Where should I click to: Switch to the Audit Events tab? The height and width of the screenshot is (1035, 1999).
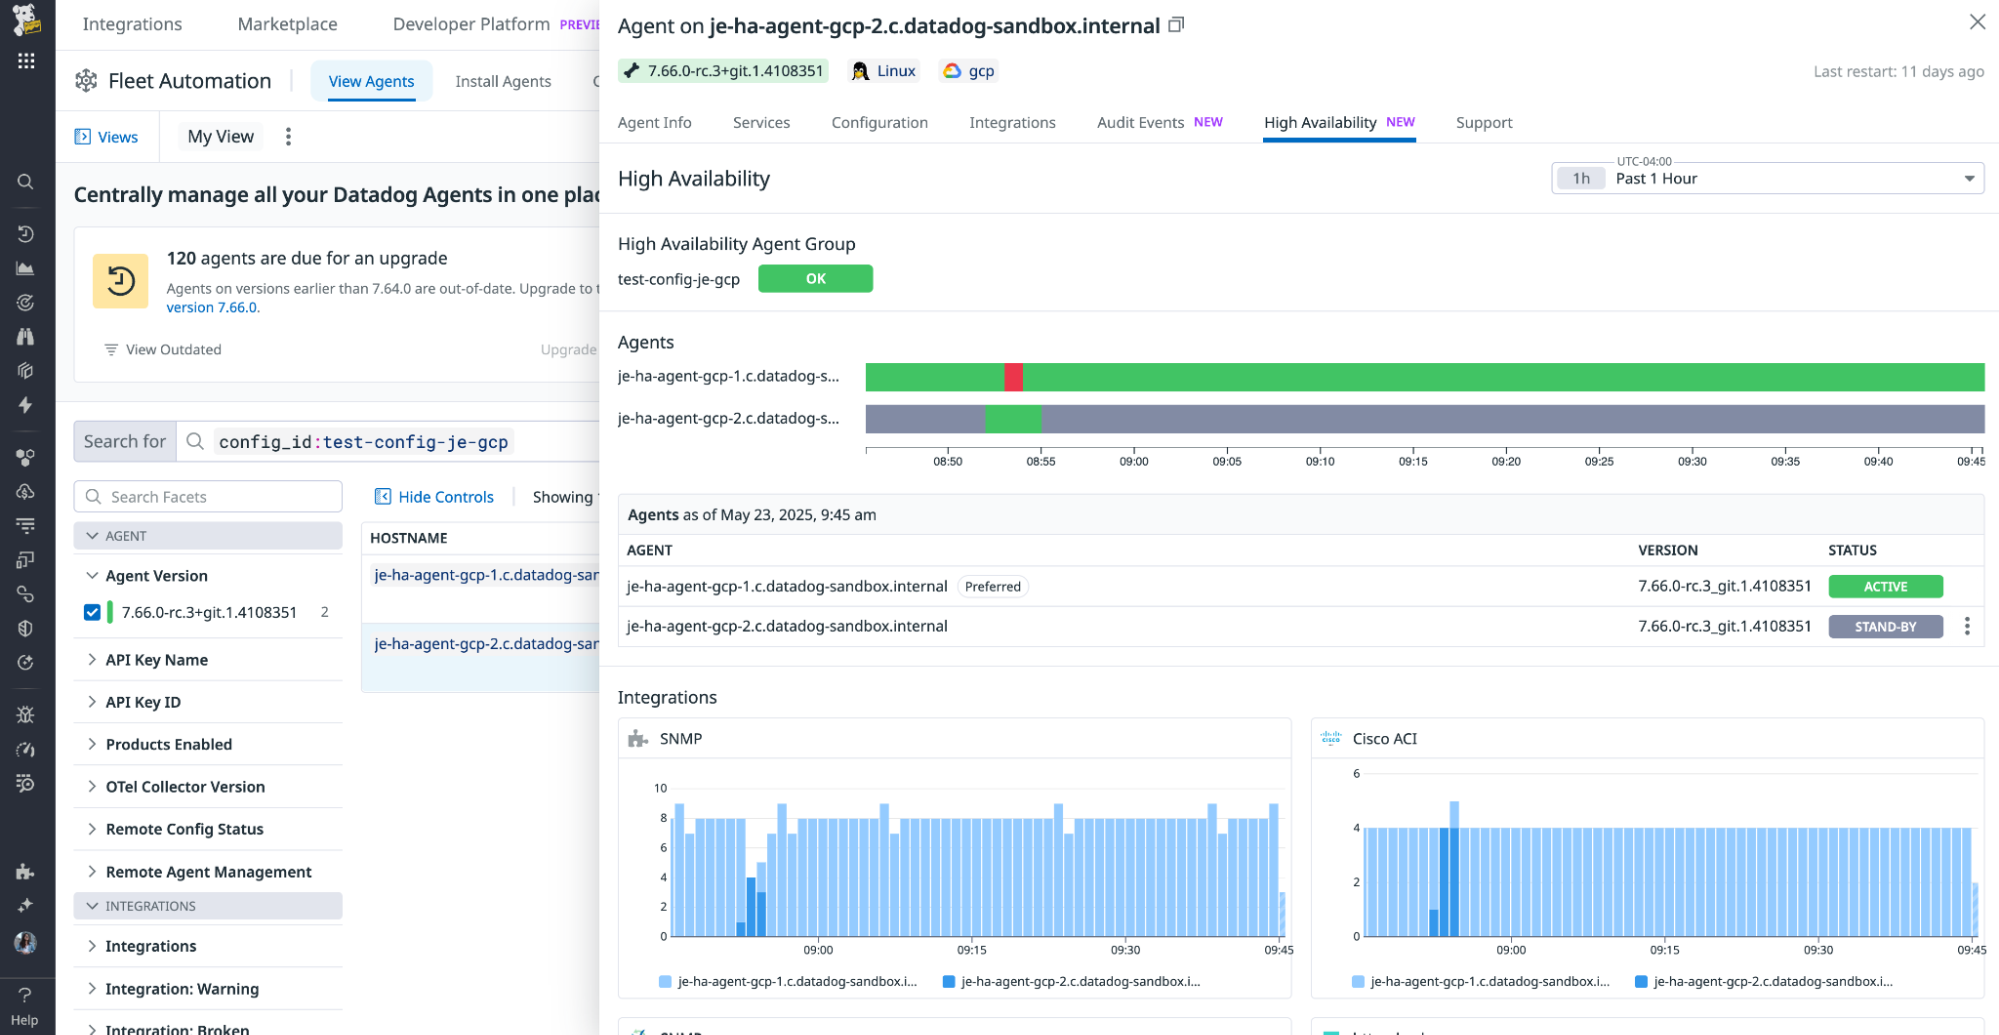click(x=1139, y=122)
